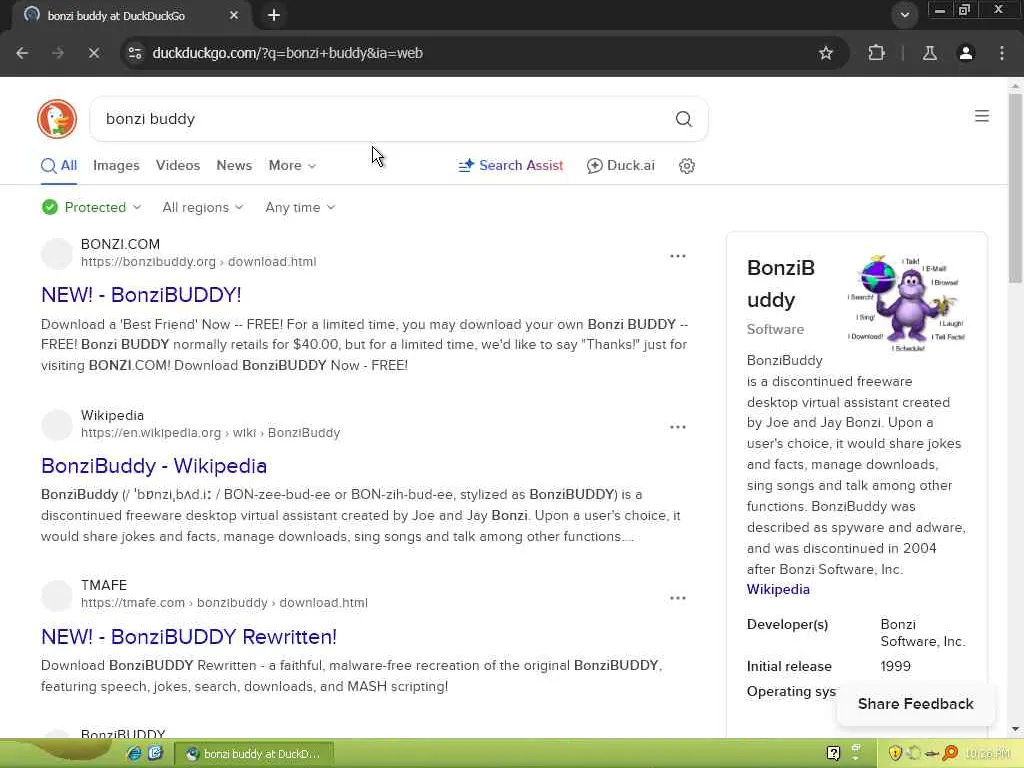Open NEW! - BonziBUDDY! result link

[x=141, y=295]
